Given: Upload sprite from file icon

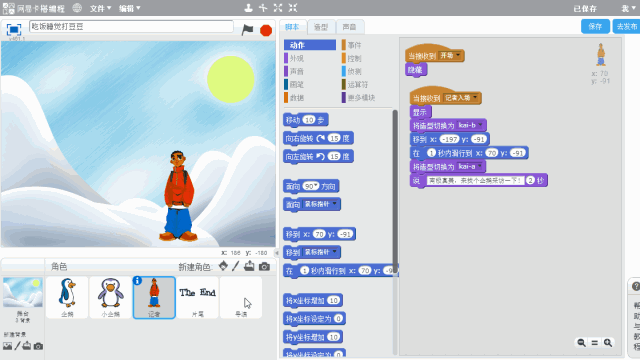Looking at the screenshot, I should [249, 266].
